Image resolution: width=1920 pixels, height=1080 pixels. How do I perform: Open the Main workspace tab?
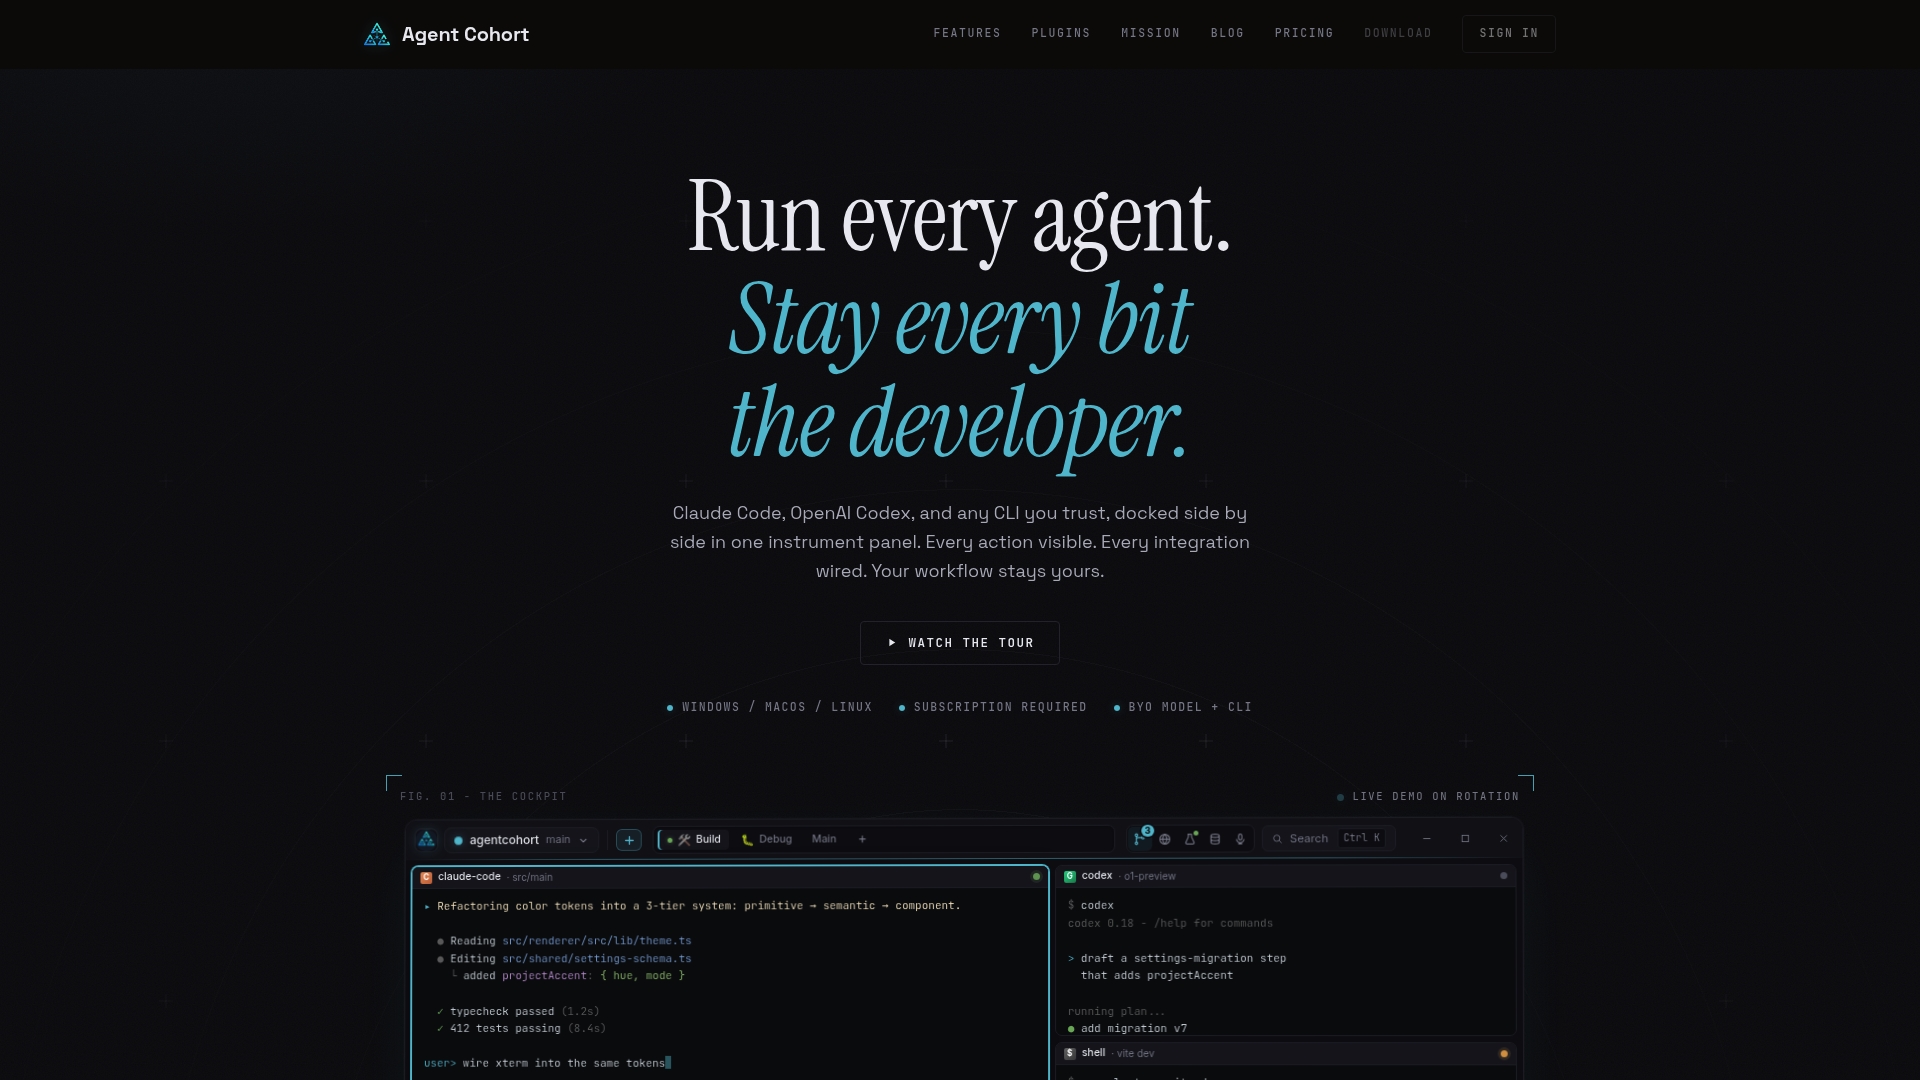pos(824,839)
